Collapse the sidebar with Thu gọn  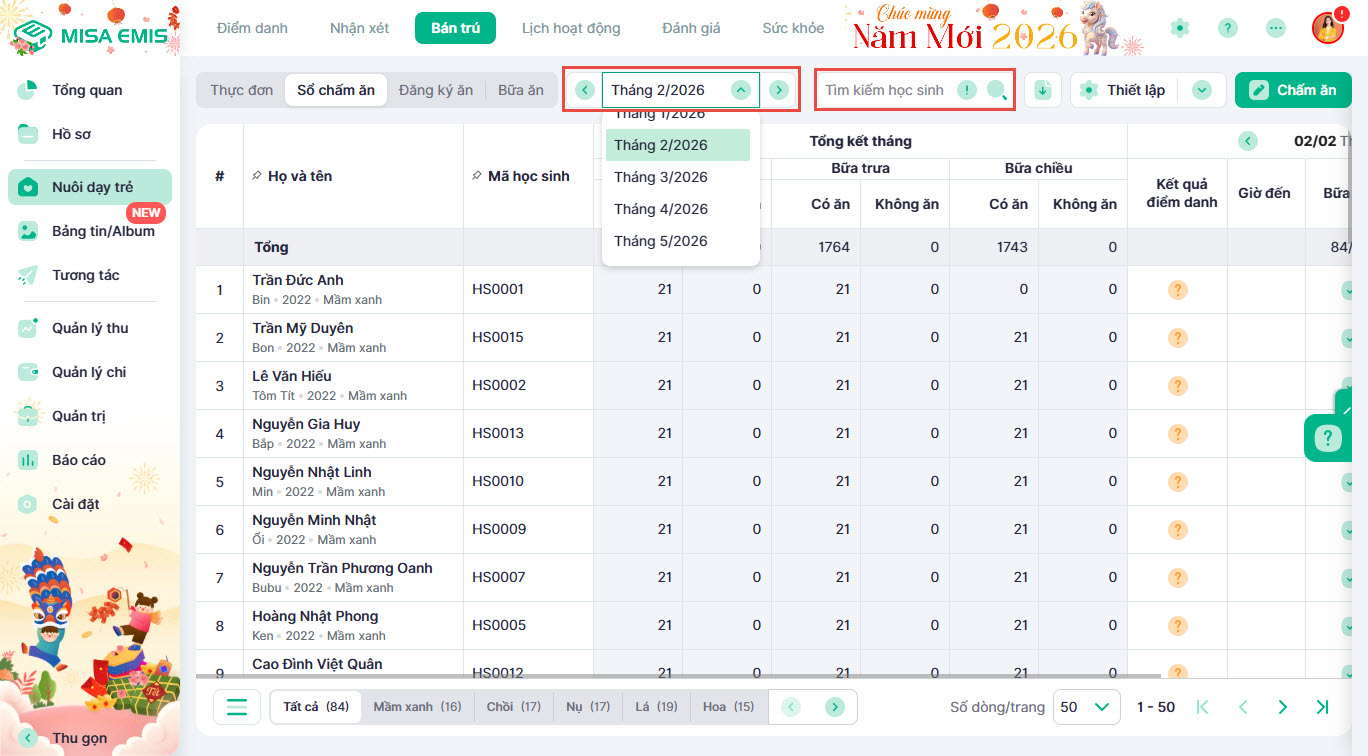pyautogui.click(x=78, y=738)
